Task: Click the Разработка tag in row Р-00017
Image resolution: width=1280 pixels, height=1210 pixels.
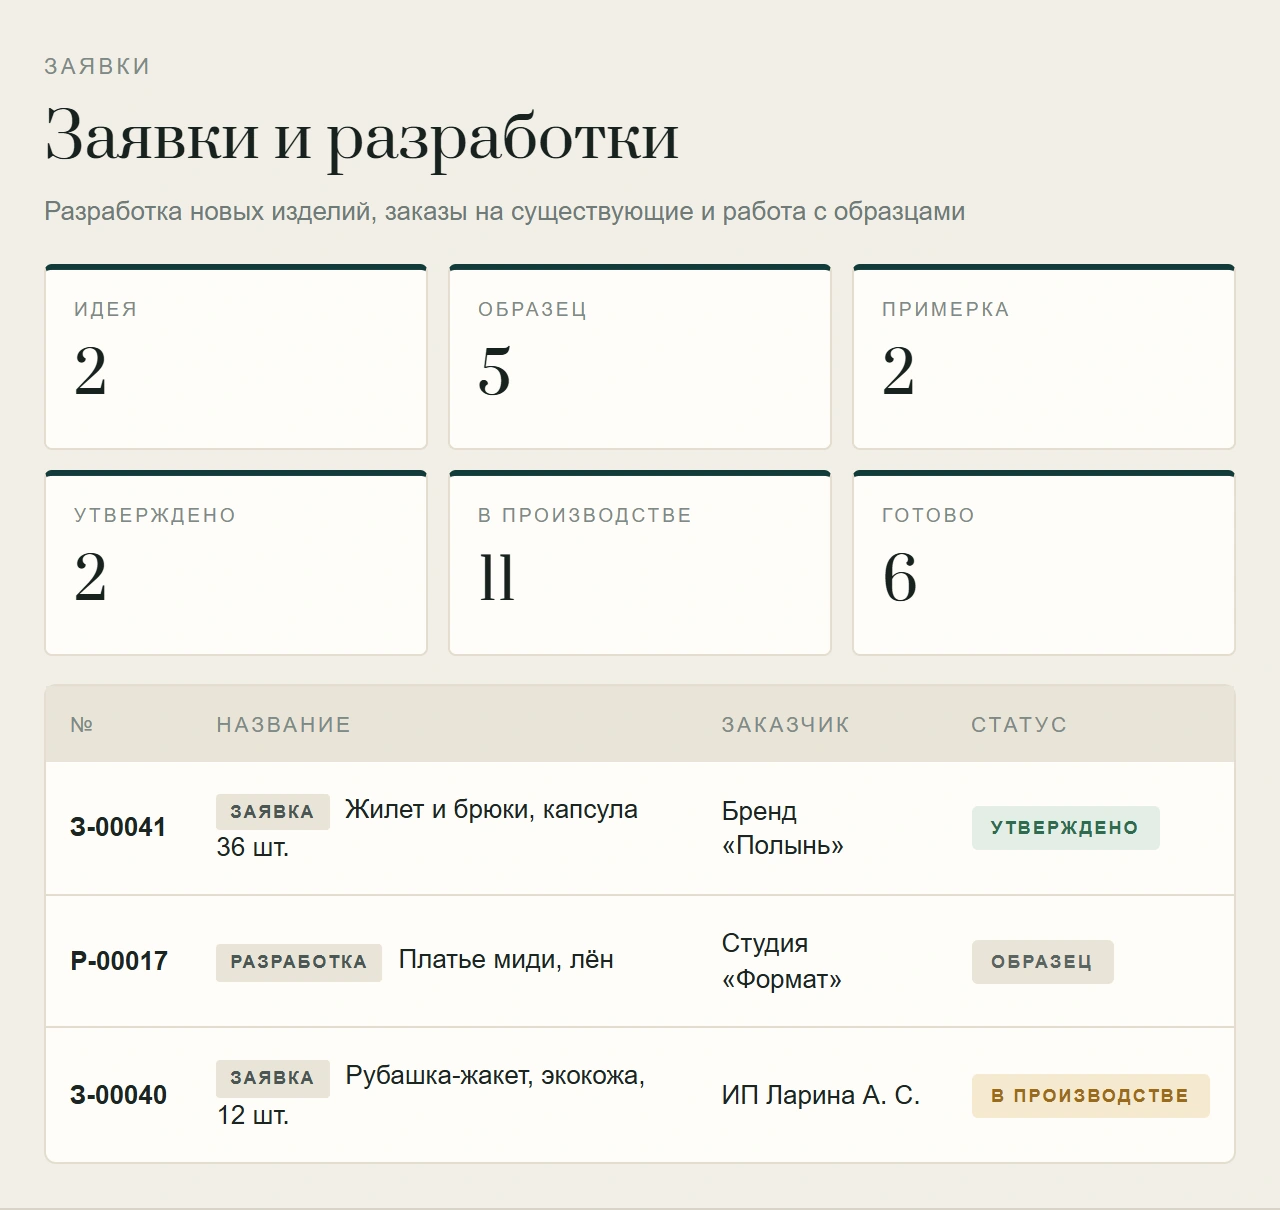Action: 299,962
